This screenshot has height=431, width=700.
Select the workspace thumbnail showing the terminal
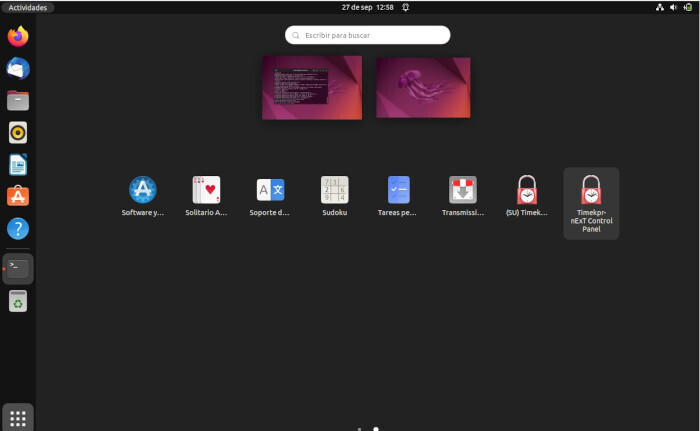[x=312, y=87]
